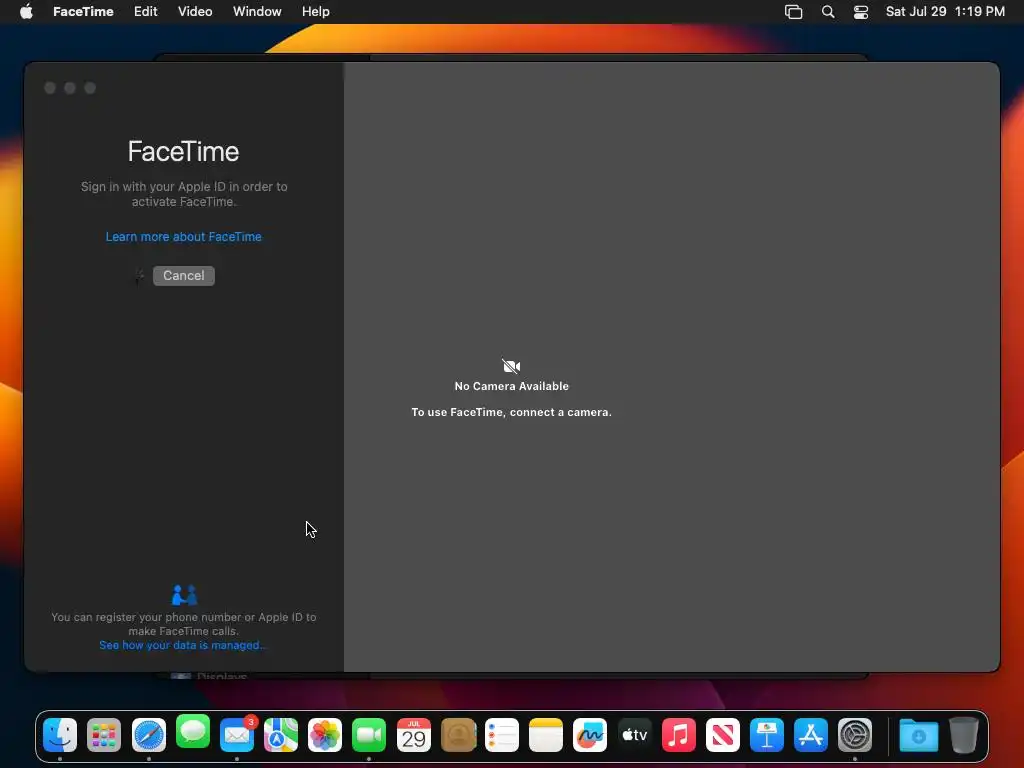The height and width of the screenshot is (768, 1024).
Task: Open System Settings from the Dock
Action: [855, 735]
